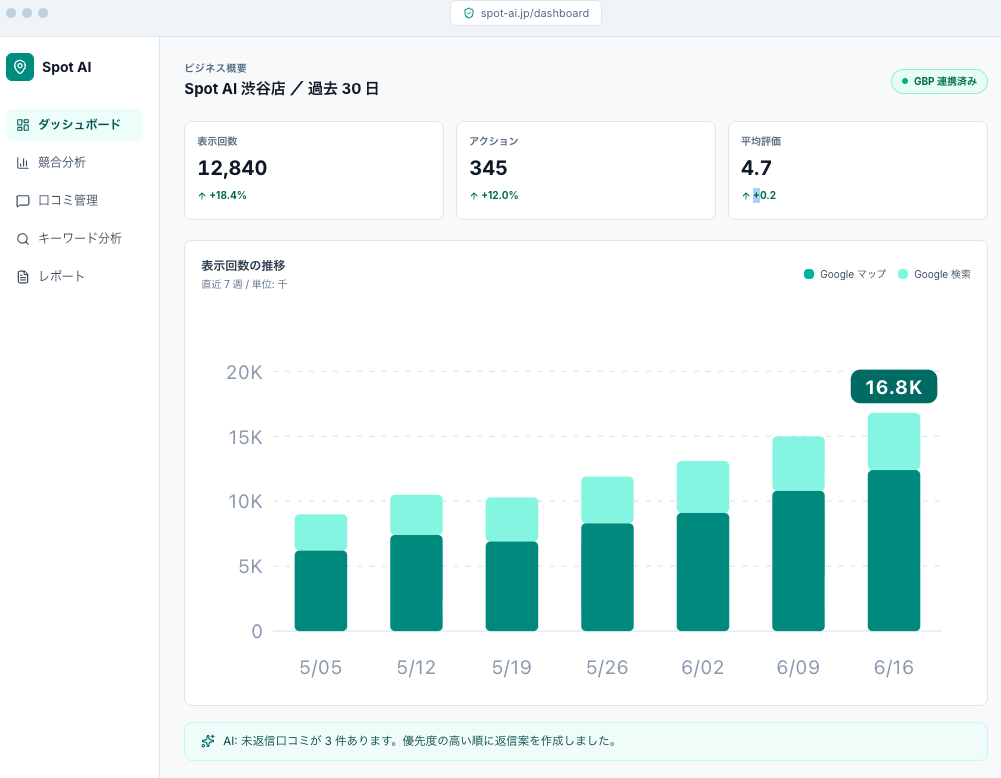Screen dimensions: 1001x778
Task: Select the 表示回数 12,840 card
Action: 314,170
